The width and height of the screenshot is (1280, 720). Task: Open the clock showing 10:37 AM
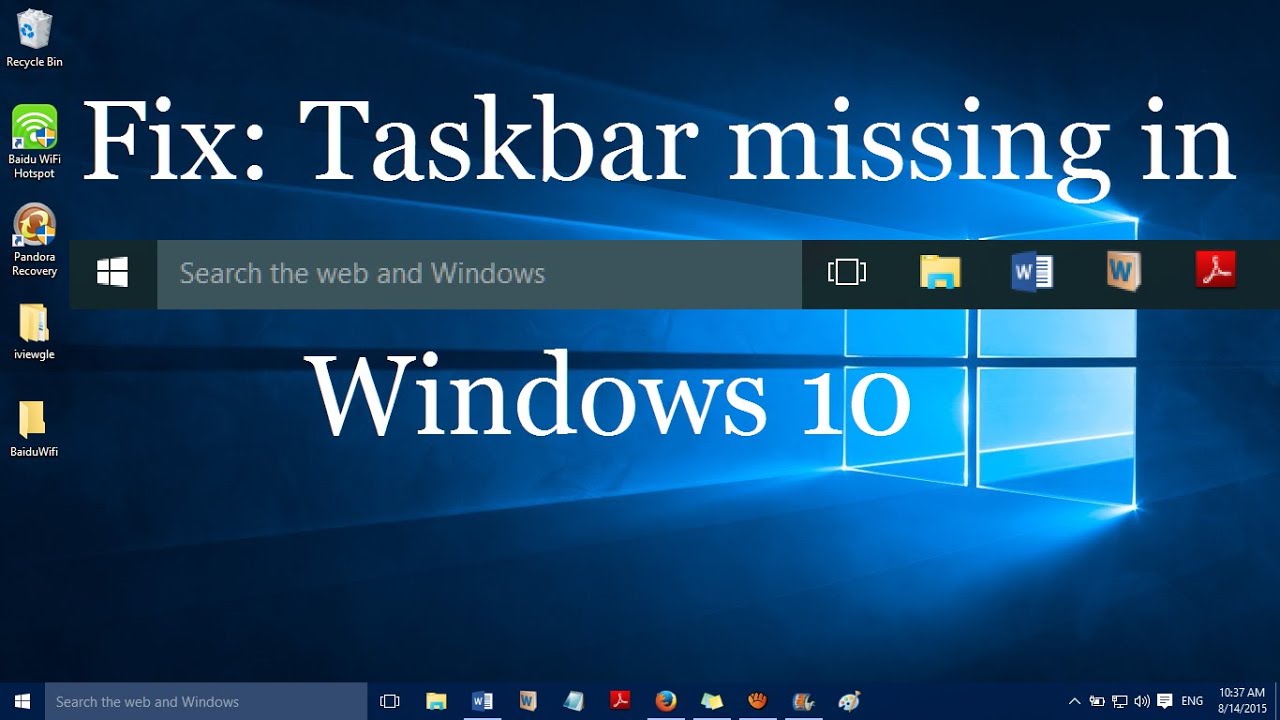[1243, 700]
